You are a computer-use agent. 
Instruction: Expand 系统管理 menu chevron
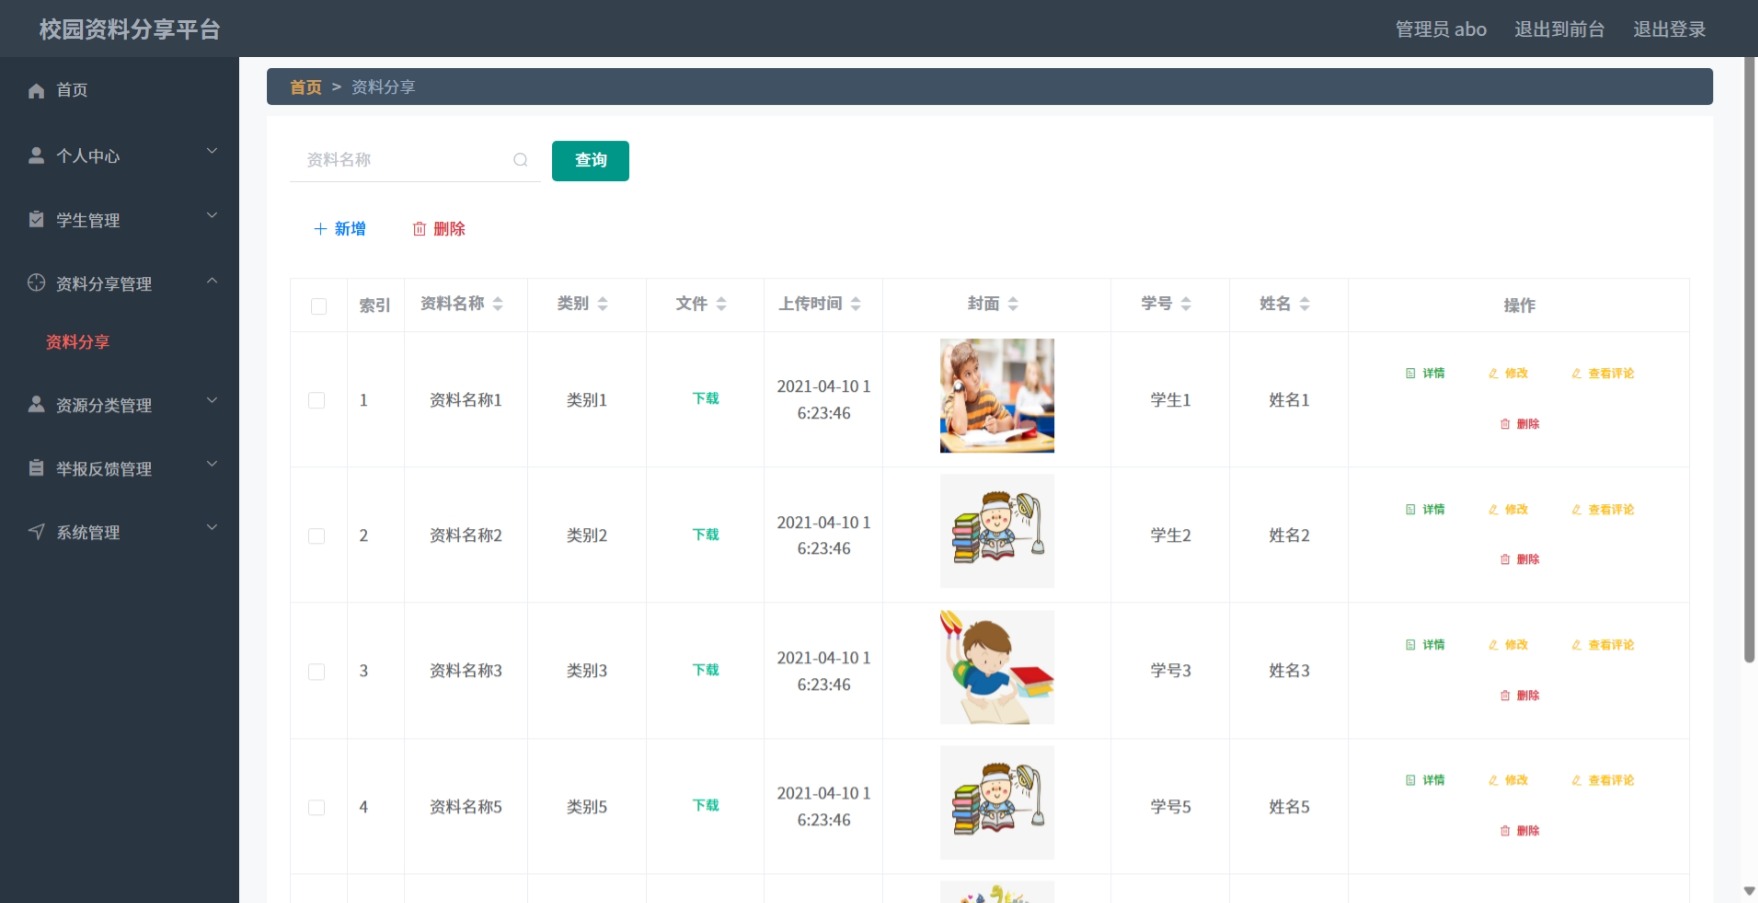tap(212, 527)
